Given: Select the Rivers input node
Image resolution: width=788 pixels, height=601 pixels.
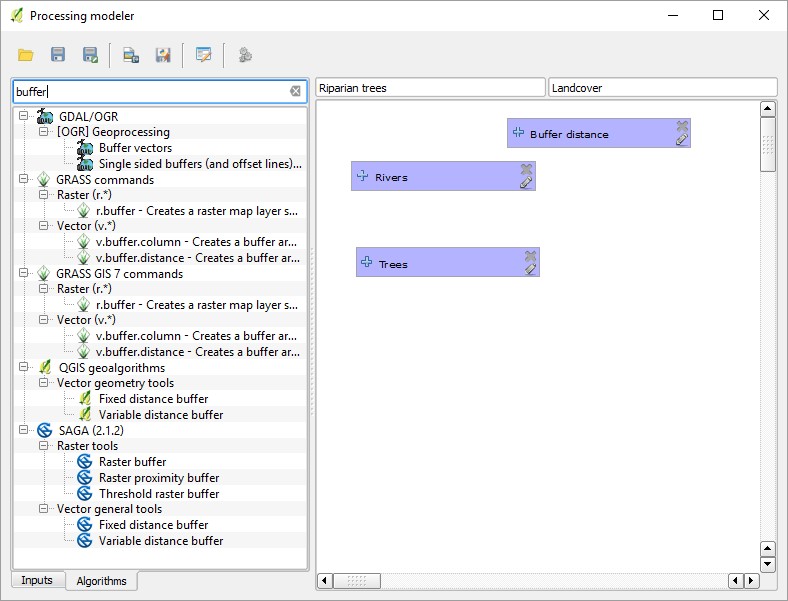Looking at the screenshot, I should [443, 176].
